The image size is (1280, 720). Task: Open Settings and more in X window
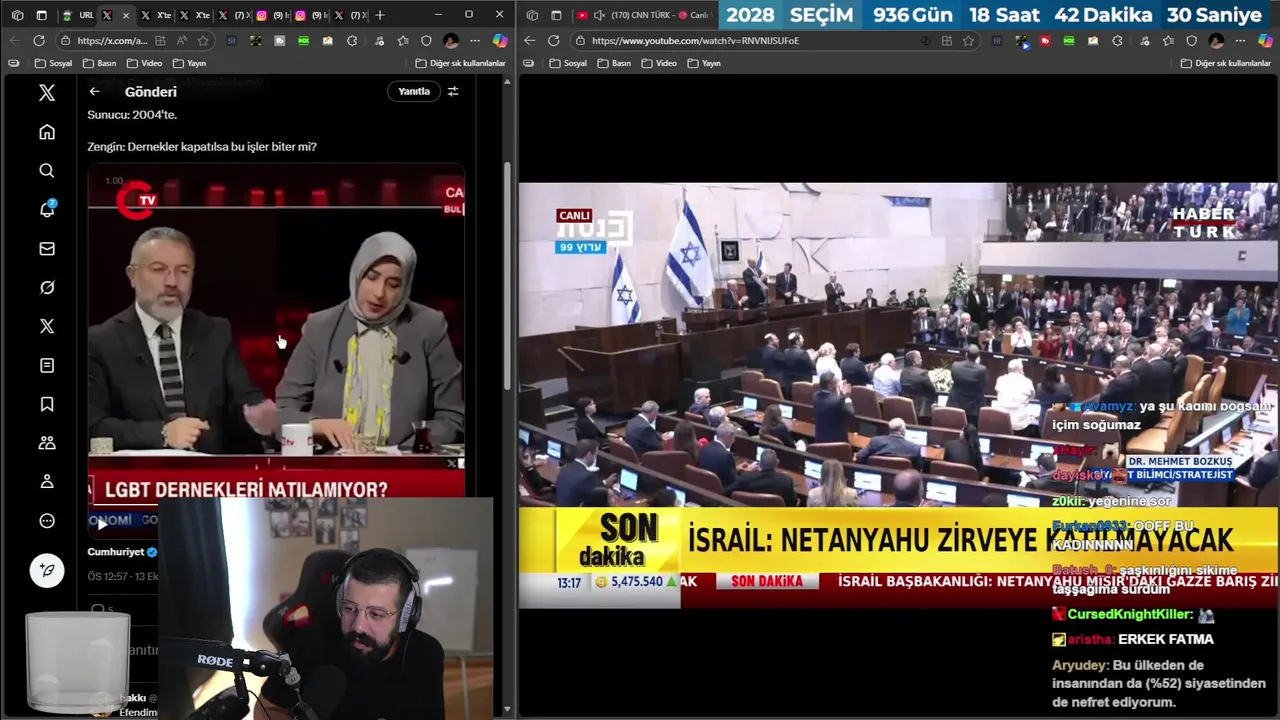(x=475, y=41)
